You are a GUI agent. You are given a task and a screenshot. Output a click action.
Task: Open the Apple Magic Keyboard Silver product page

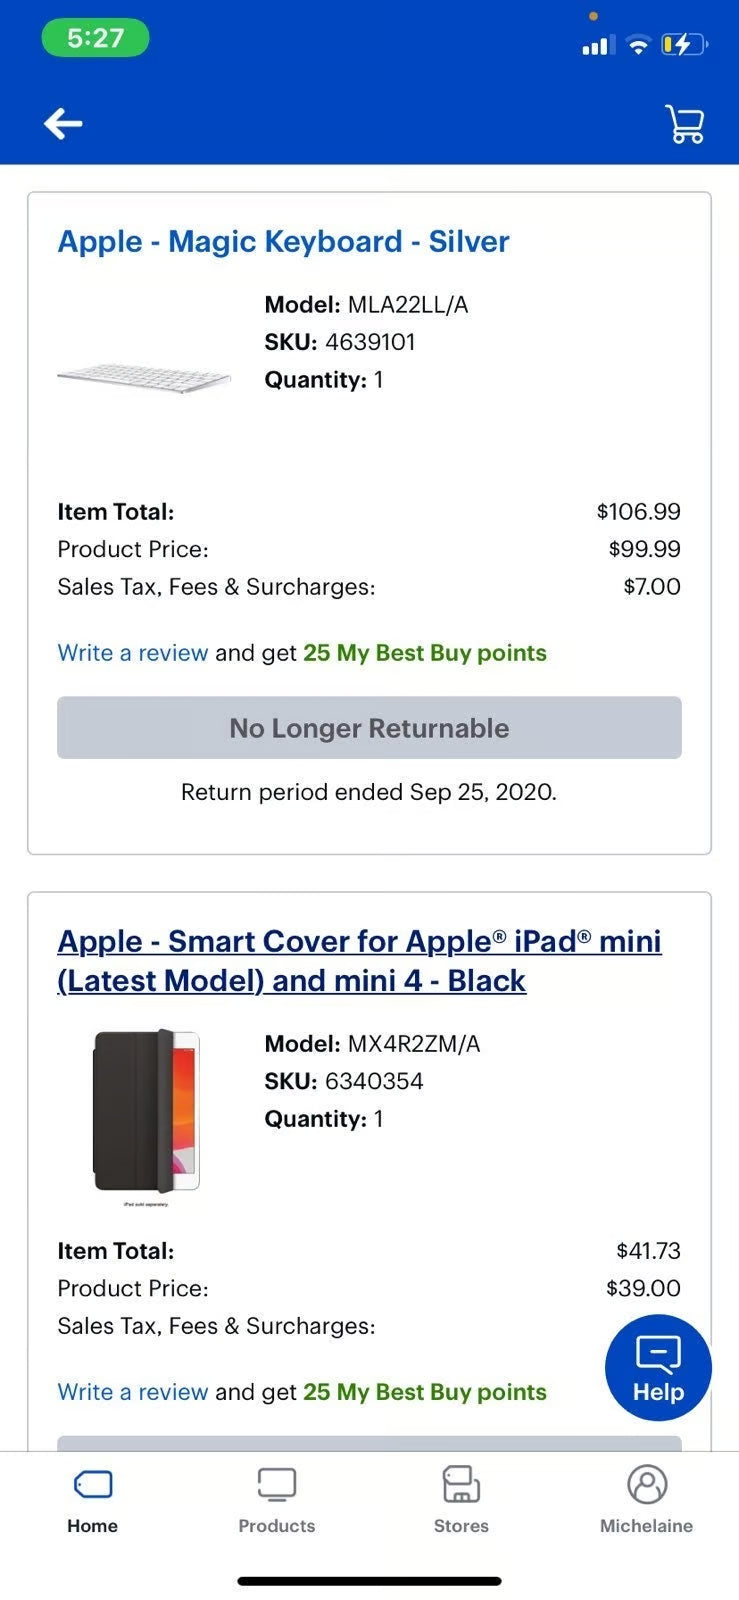283,241
